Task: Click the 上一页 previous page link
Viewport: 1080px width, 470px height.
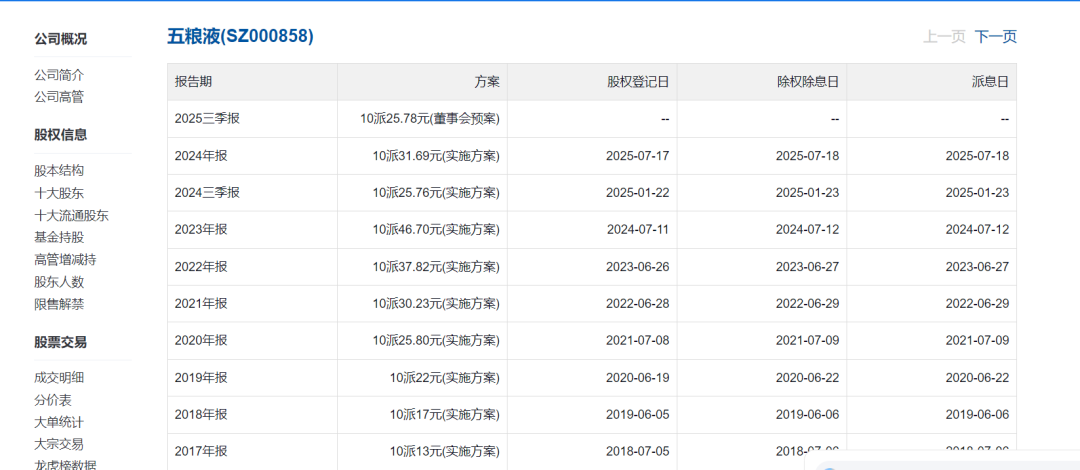Action: 943,37
